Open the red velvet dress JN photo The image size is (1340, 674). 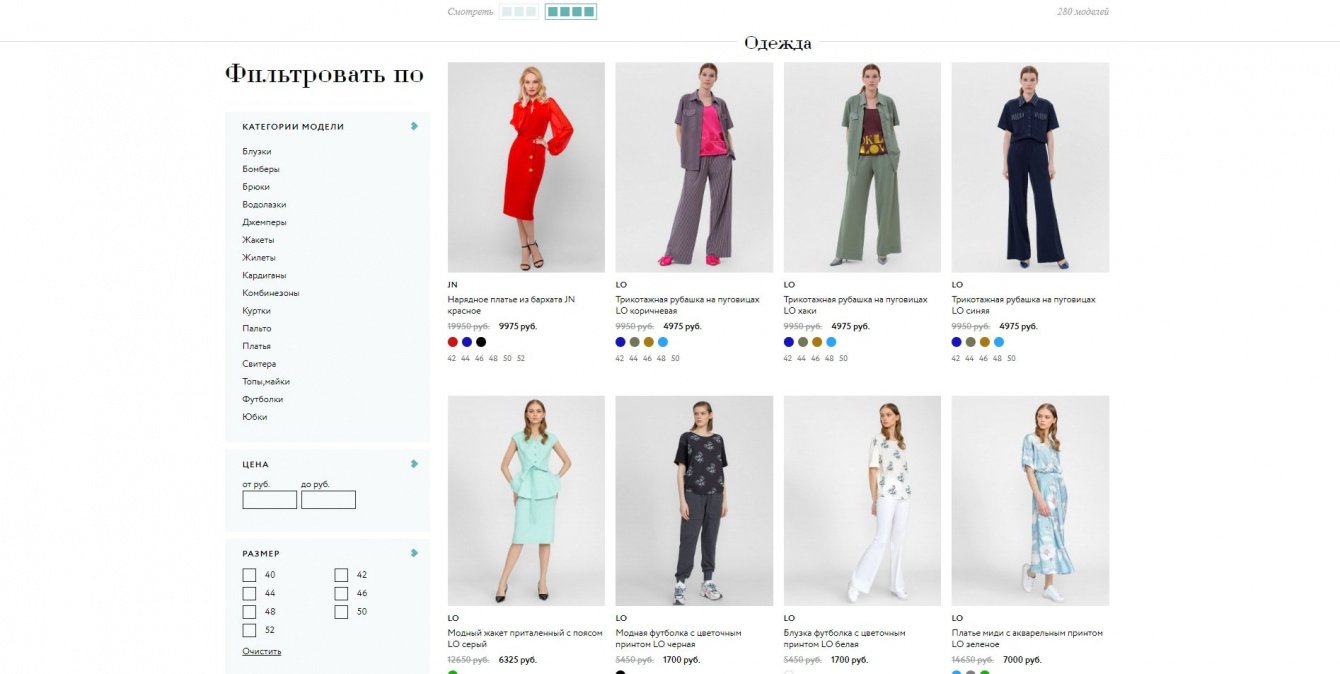pyautogui.click(x=526, y=167)
